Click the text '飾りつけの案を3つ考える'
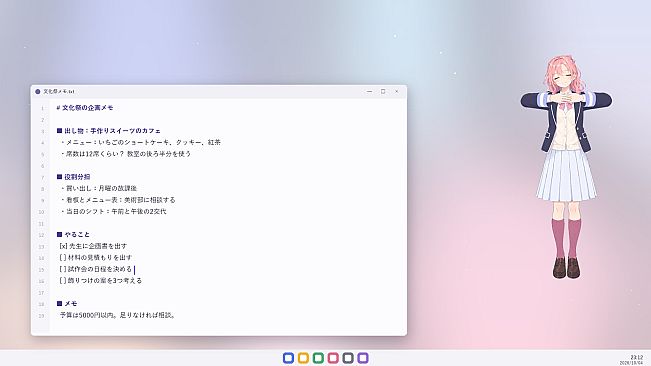The image size is (651, 366). (x=105, y=281)
